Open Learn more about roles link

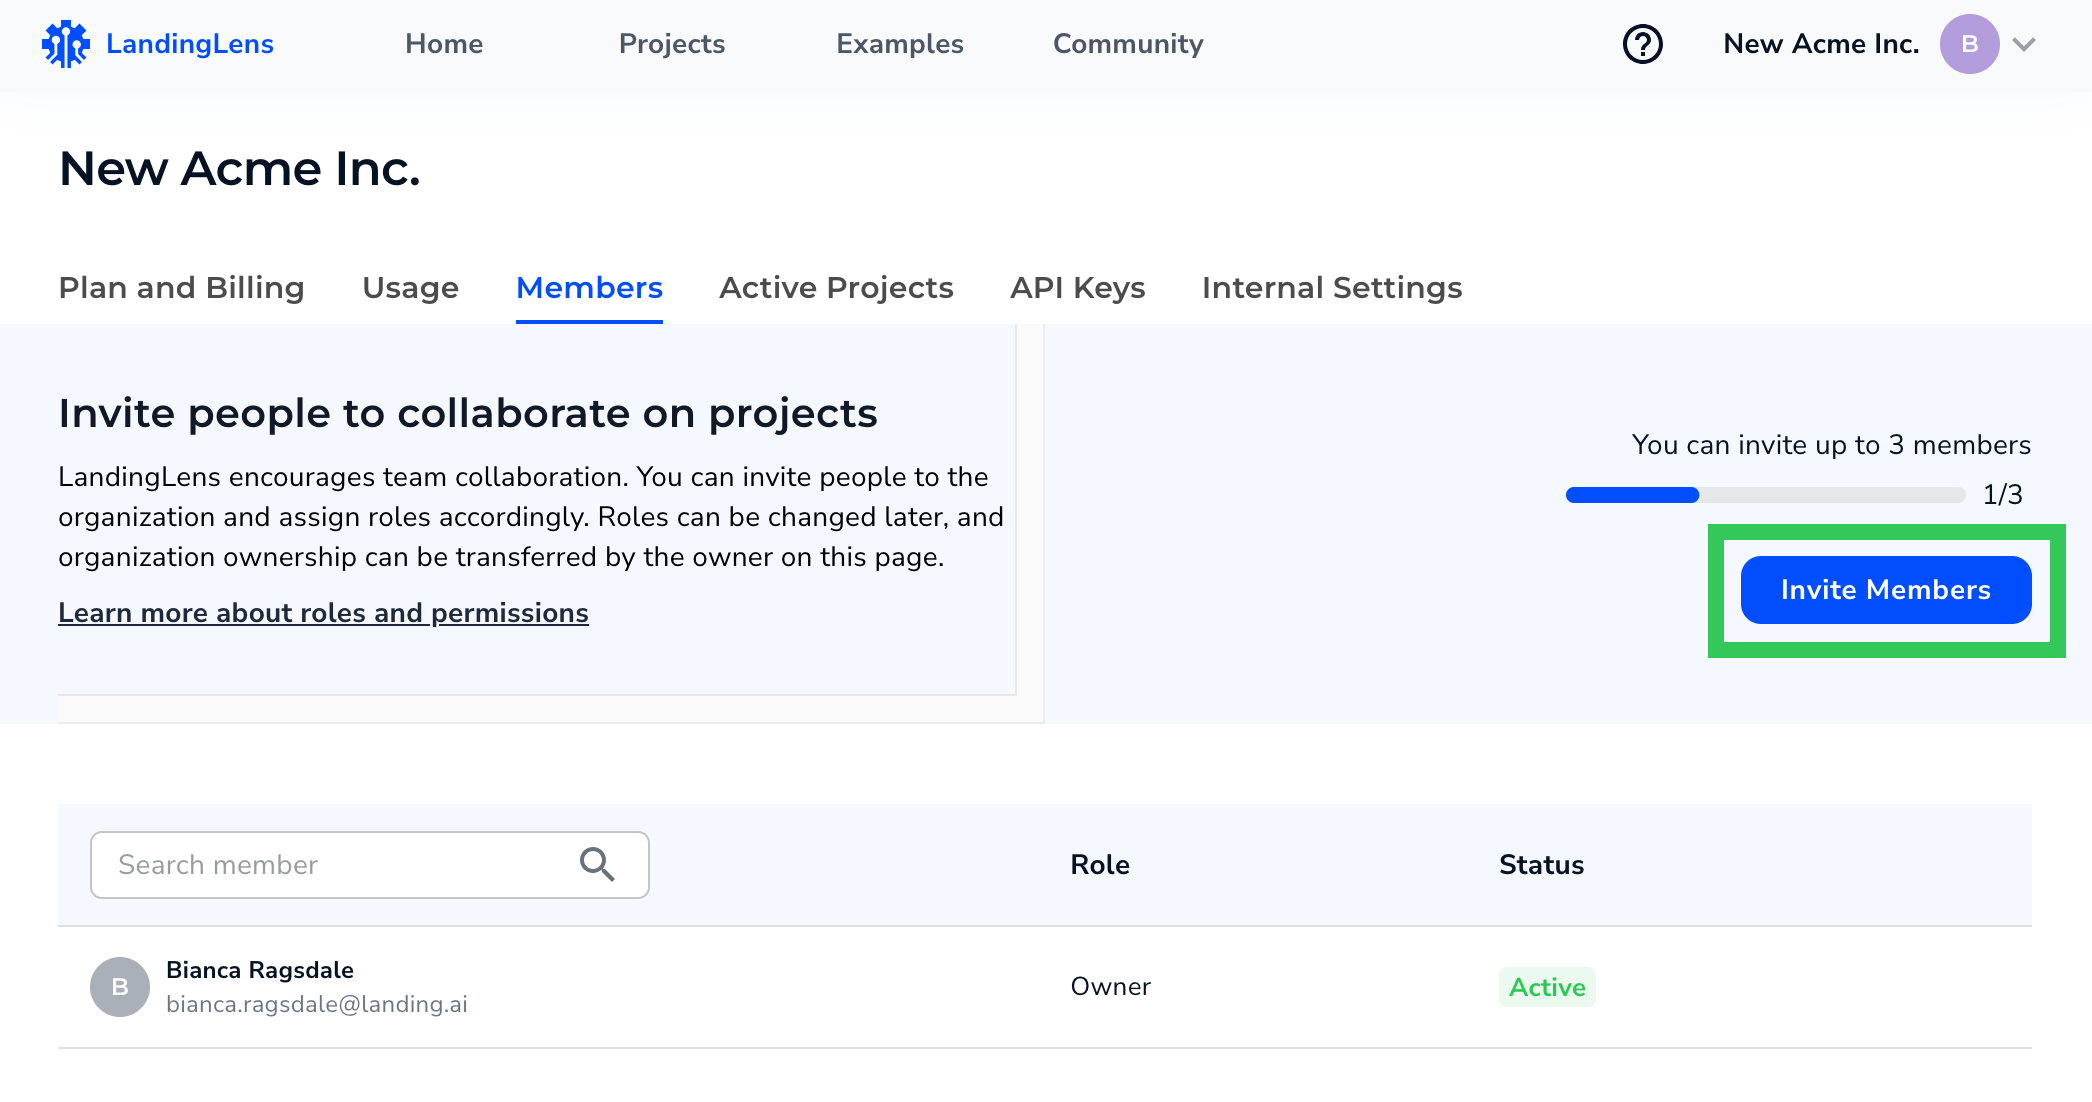(323, 613)
